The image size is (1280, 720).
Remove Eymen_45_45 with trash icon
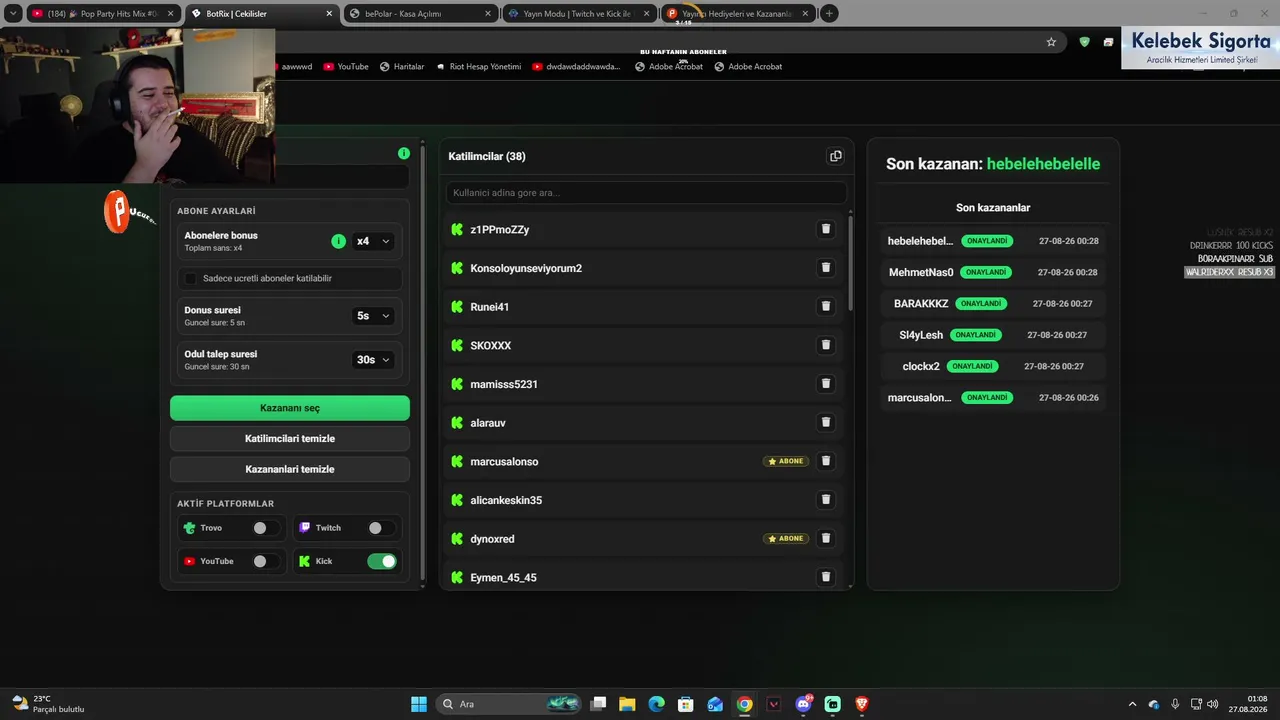pyautogui.click(x=826, y=577)
